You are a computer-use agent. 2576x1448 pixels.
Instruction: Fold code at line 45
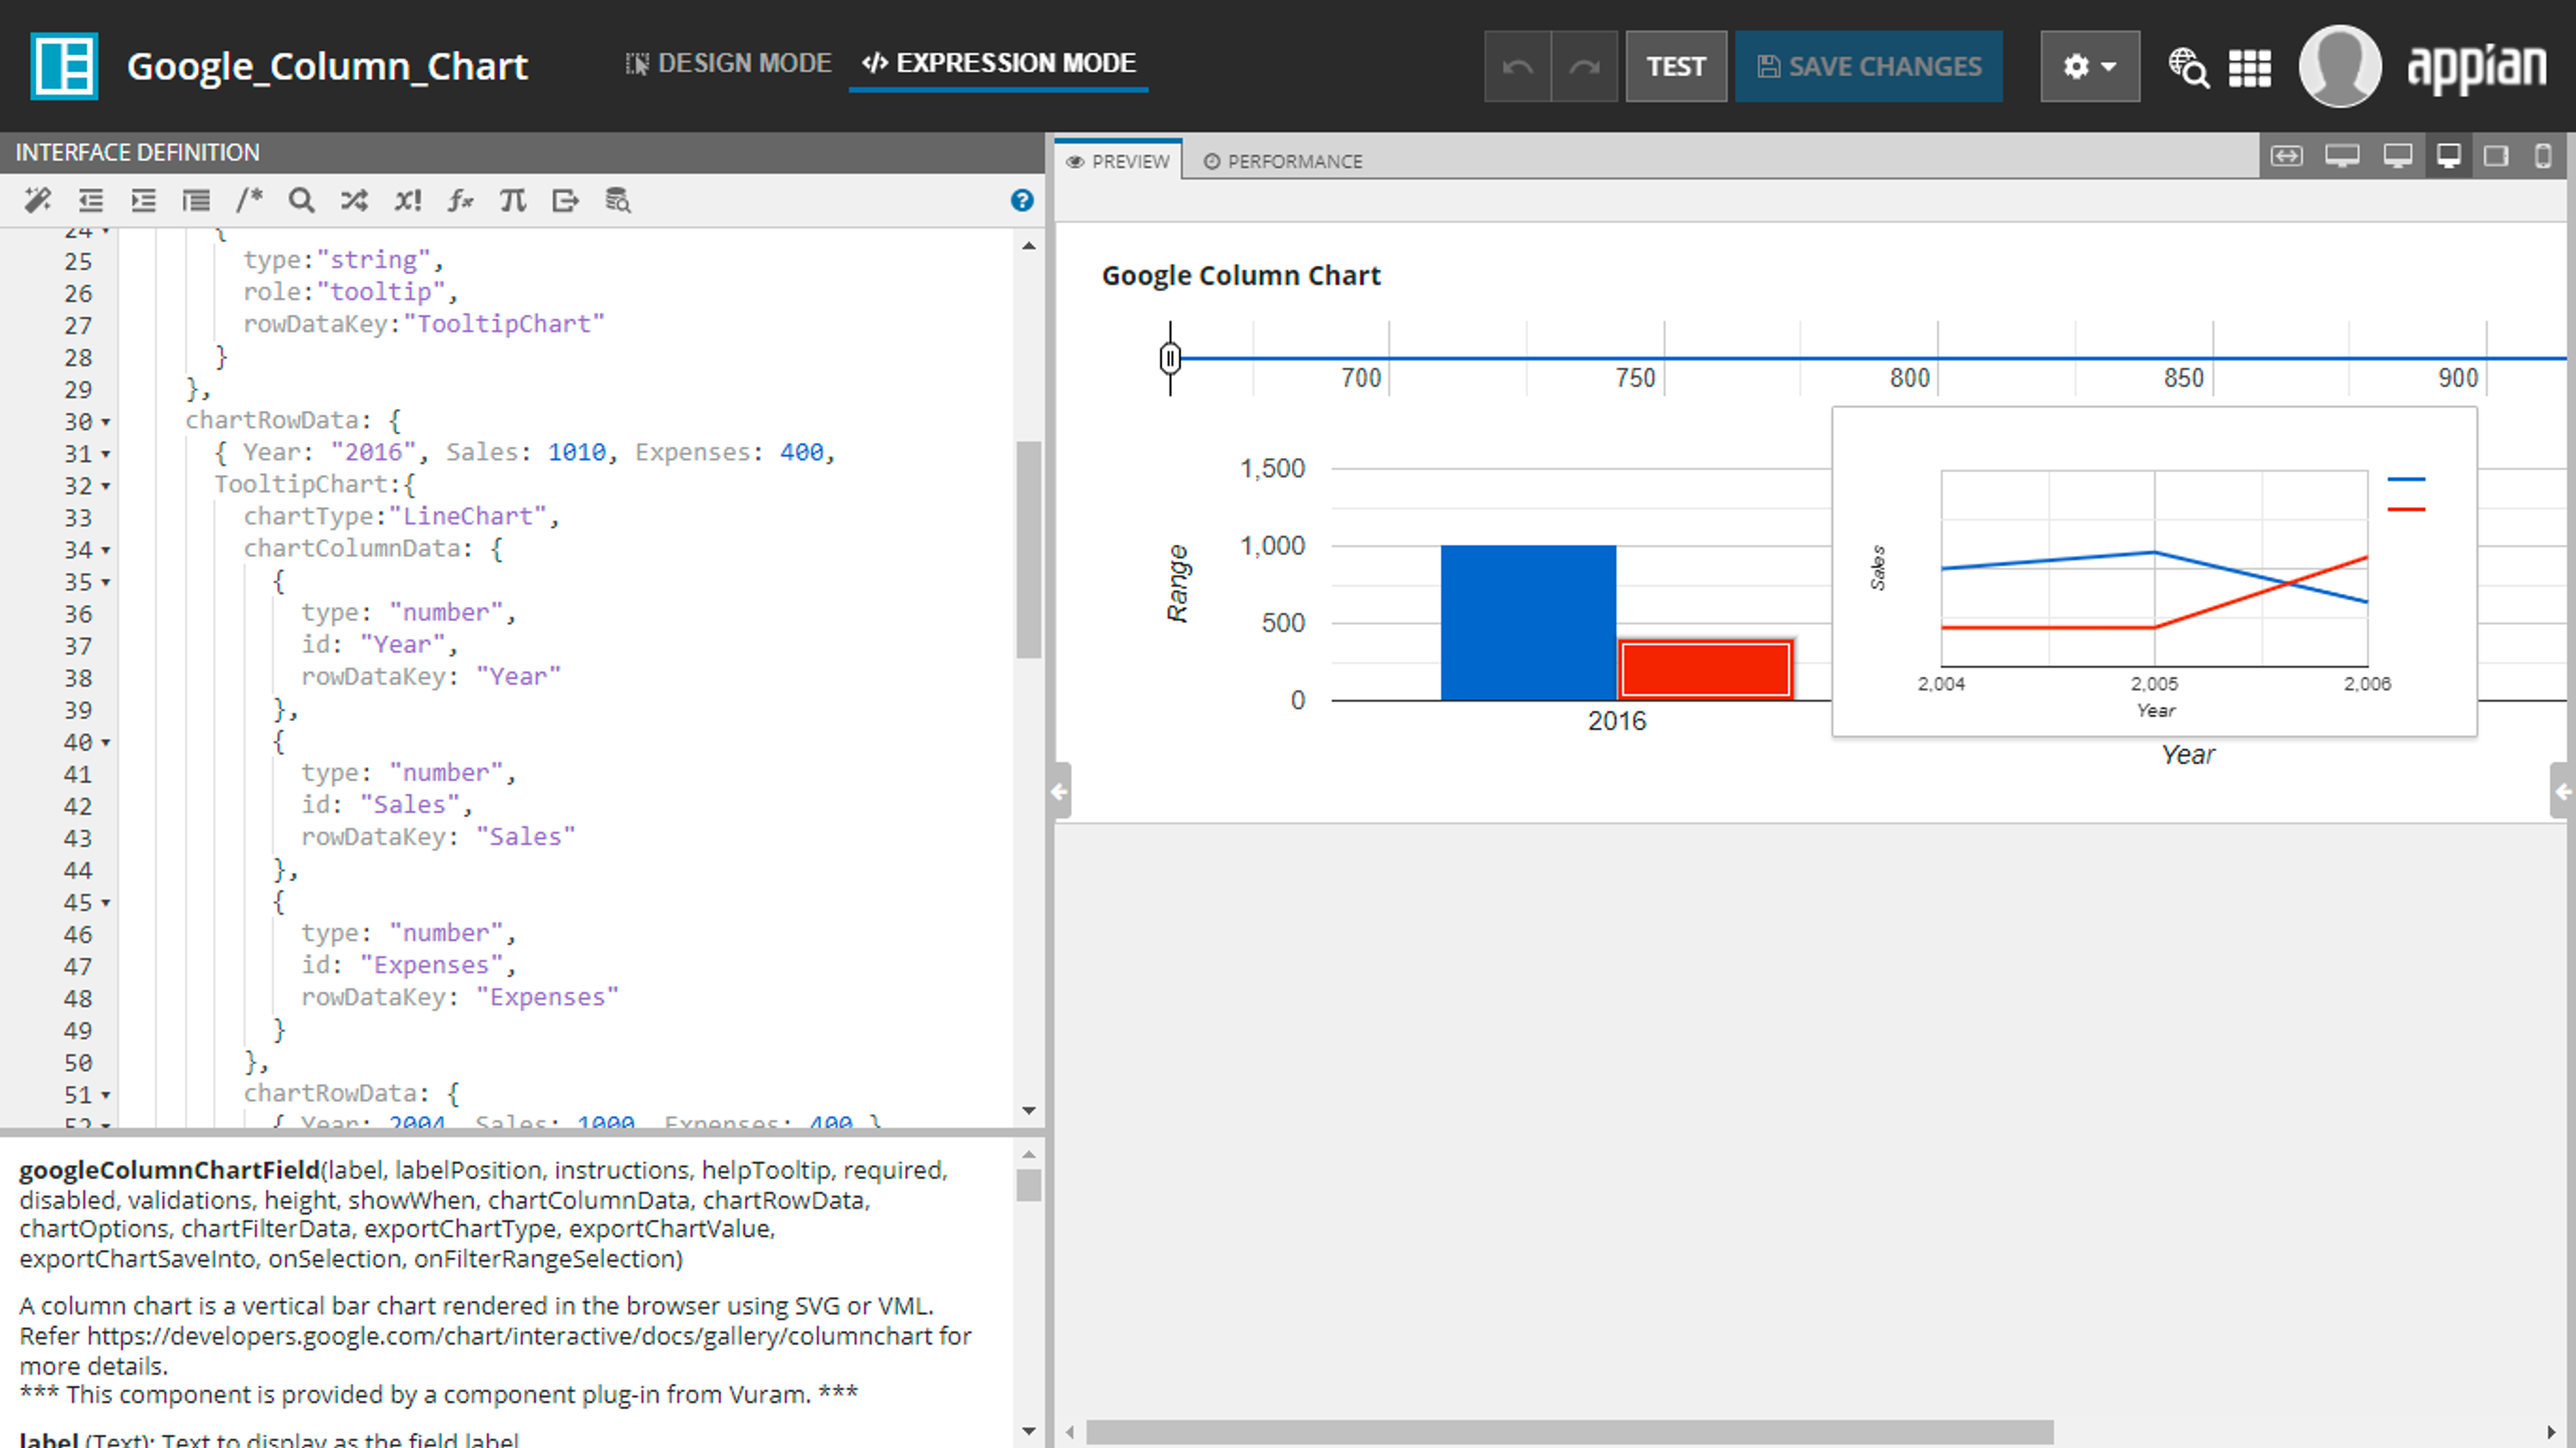105,903
